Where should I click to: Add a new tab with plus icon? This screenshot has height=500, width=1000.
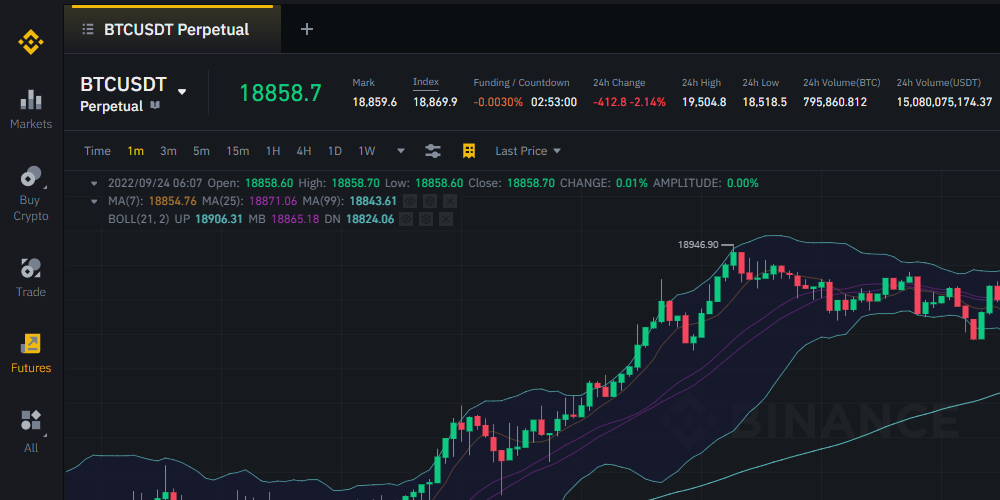click(307, 29)
